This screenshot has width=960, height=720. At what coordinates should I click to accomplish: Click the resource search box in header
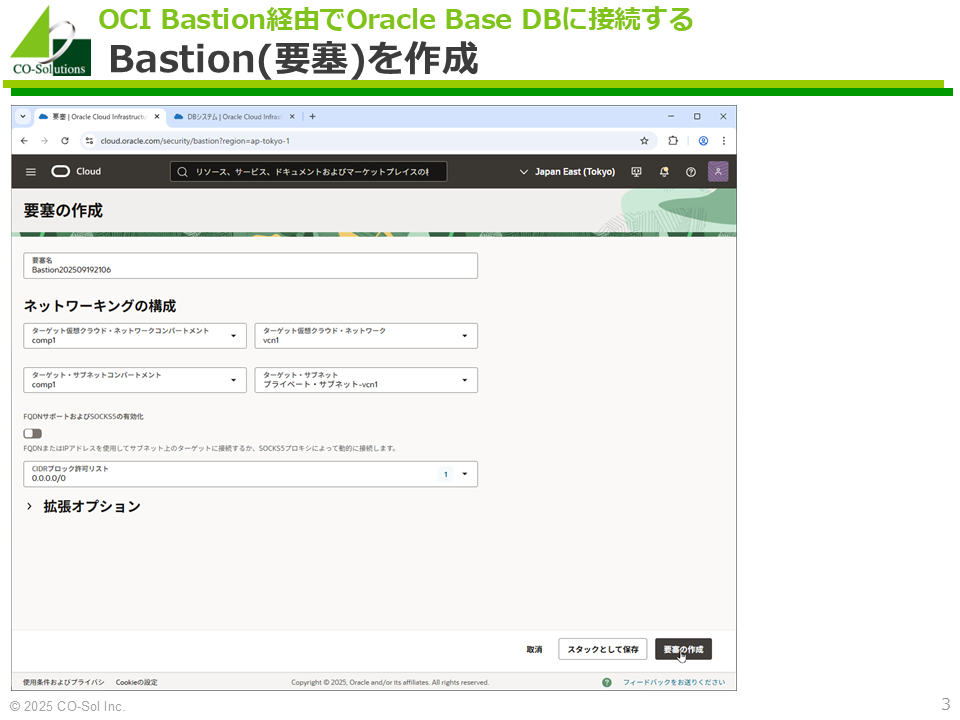308,172
